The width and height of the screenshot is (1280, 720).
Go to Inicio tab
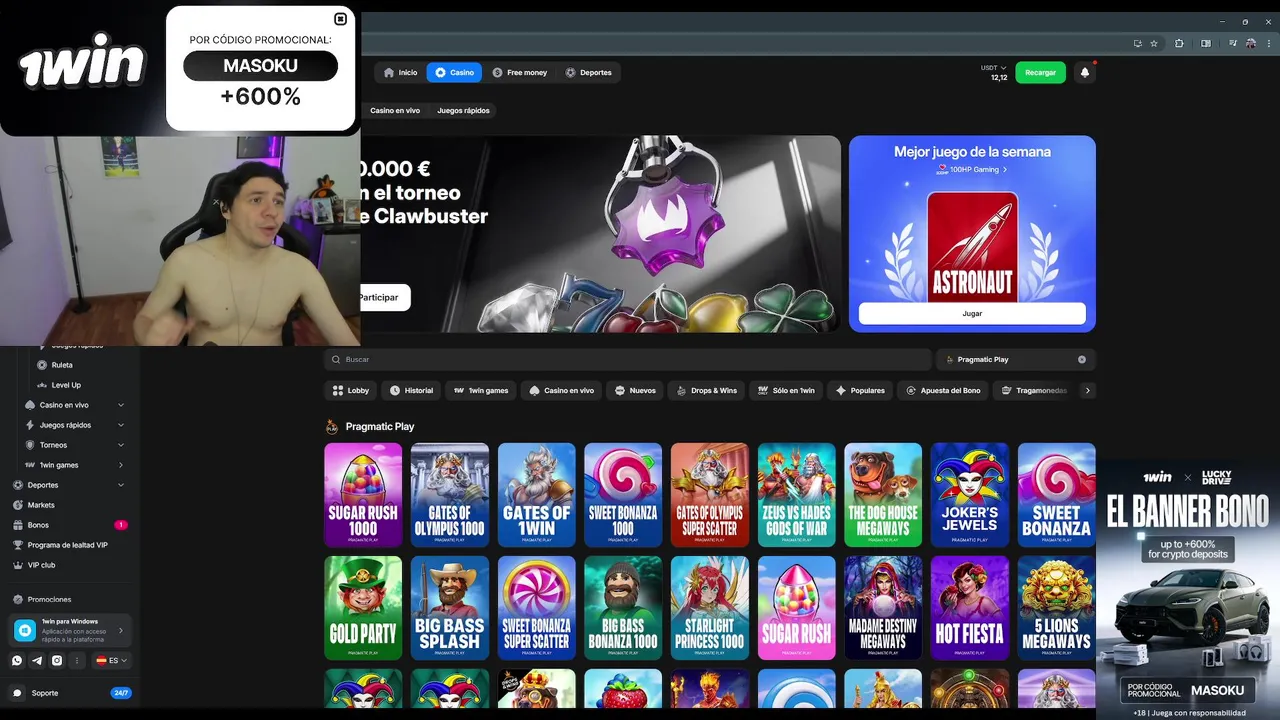400,72
